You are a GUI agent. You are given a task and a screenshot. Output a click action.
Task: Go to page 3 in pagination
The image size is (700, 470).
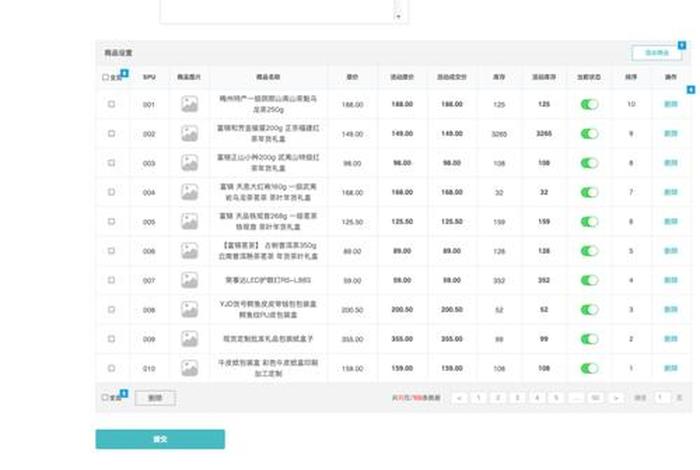[517, 398]
